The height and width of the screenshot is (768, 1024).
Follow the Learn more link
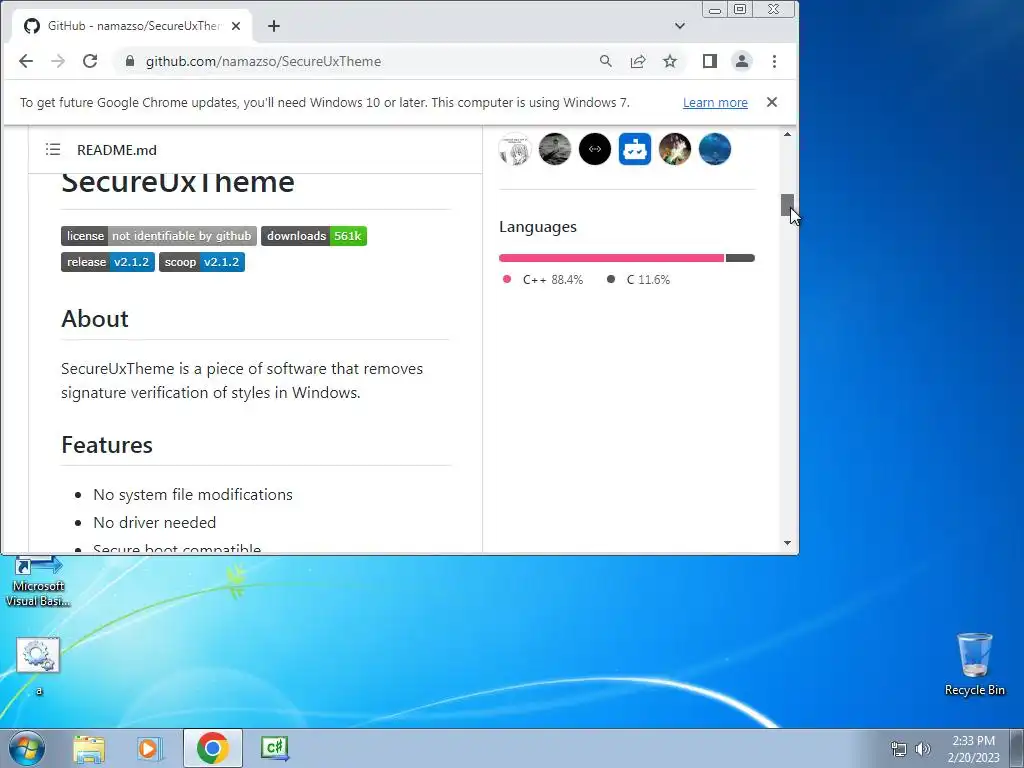pos(715,103)
